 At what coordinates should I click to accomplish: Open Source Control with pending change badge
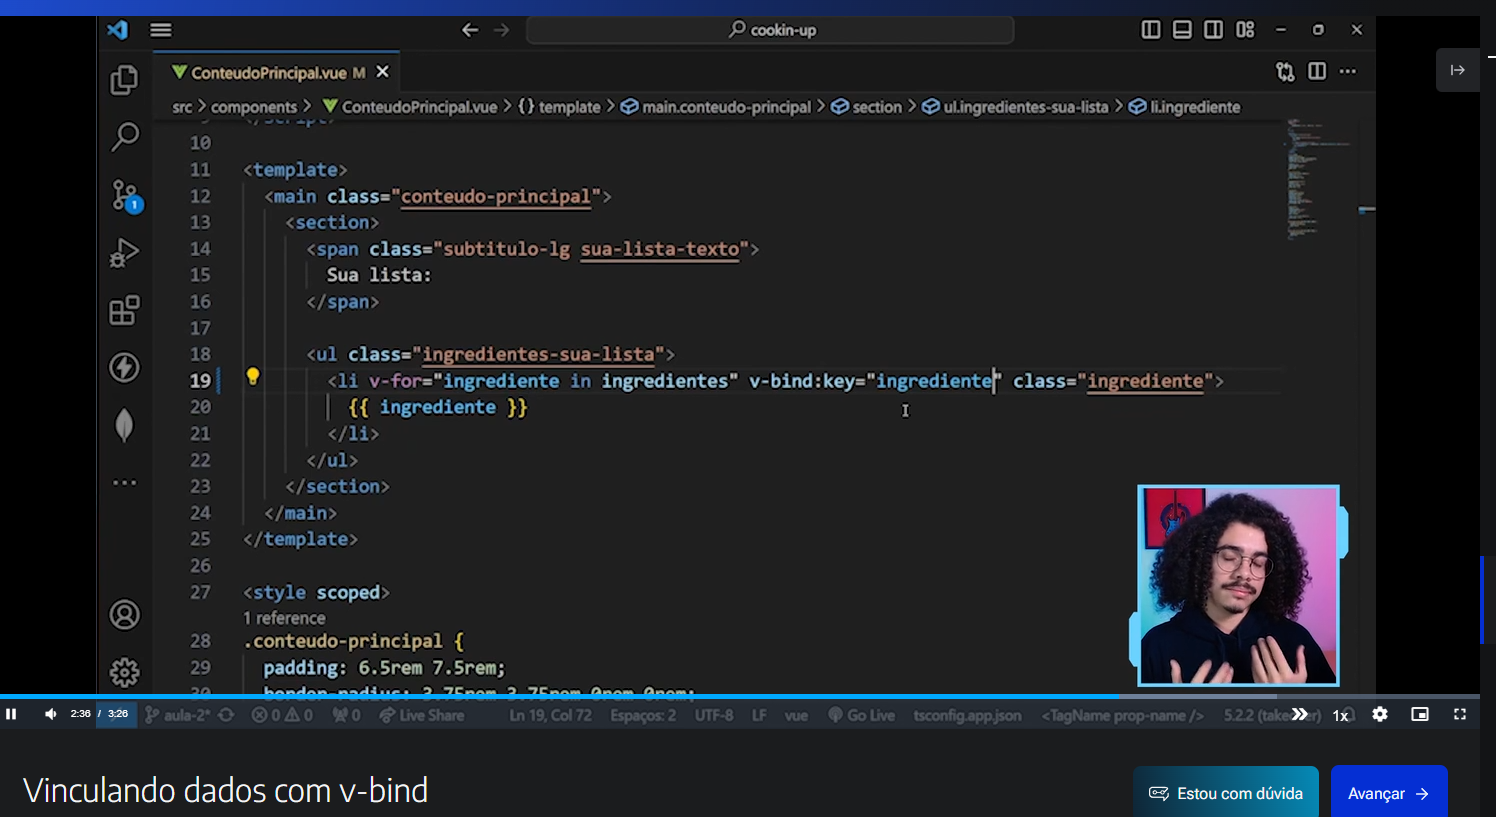tap(126, 196)
